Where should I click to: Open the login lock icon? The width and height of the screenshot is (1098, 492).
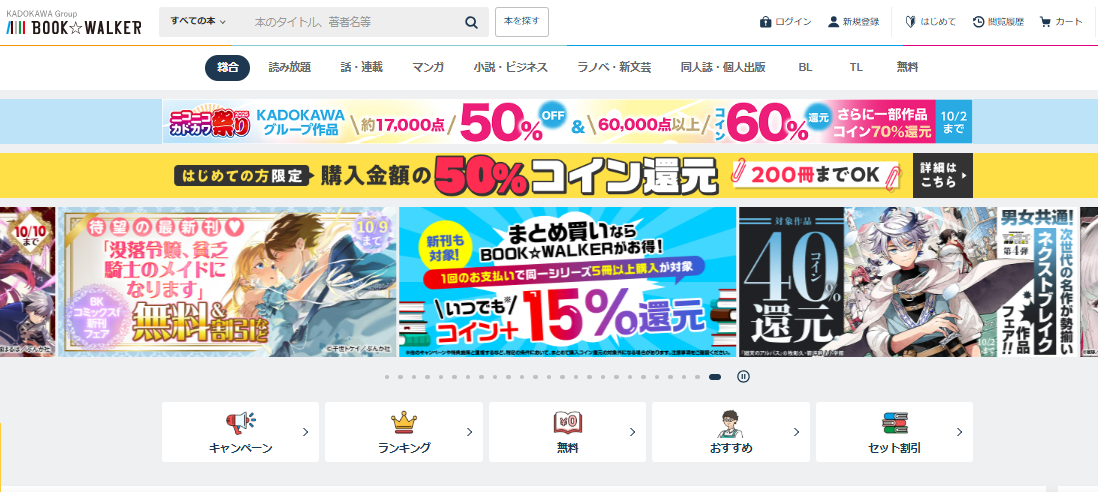765,22
